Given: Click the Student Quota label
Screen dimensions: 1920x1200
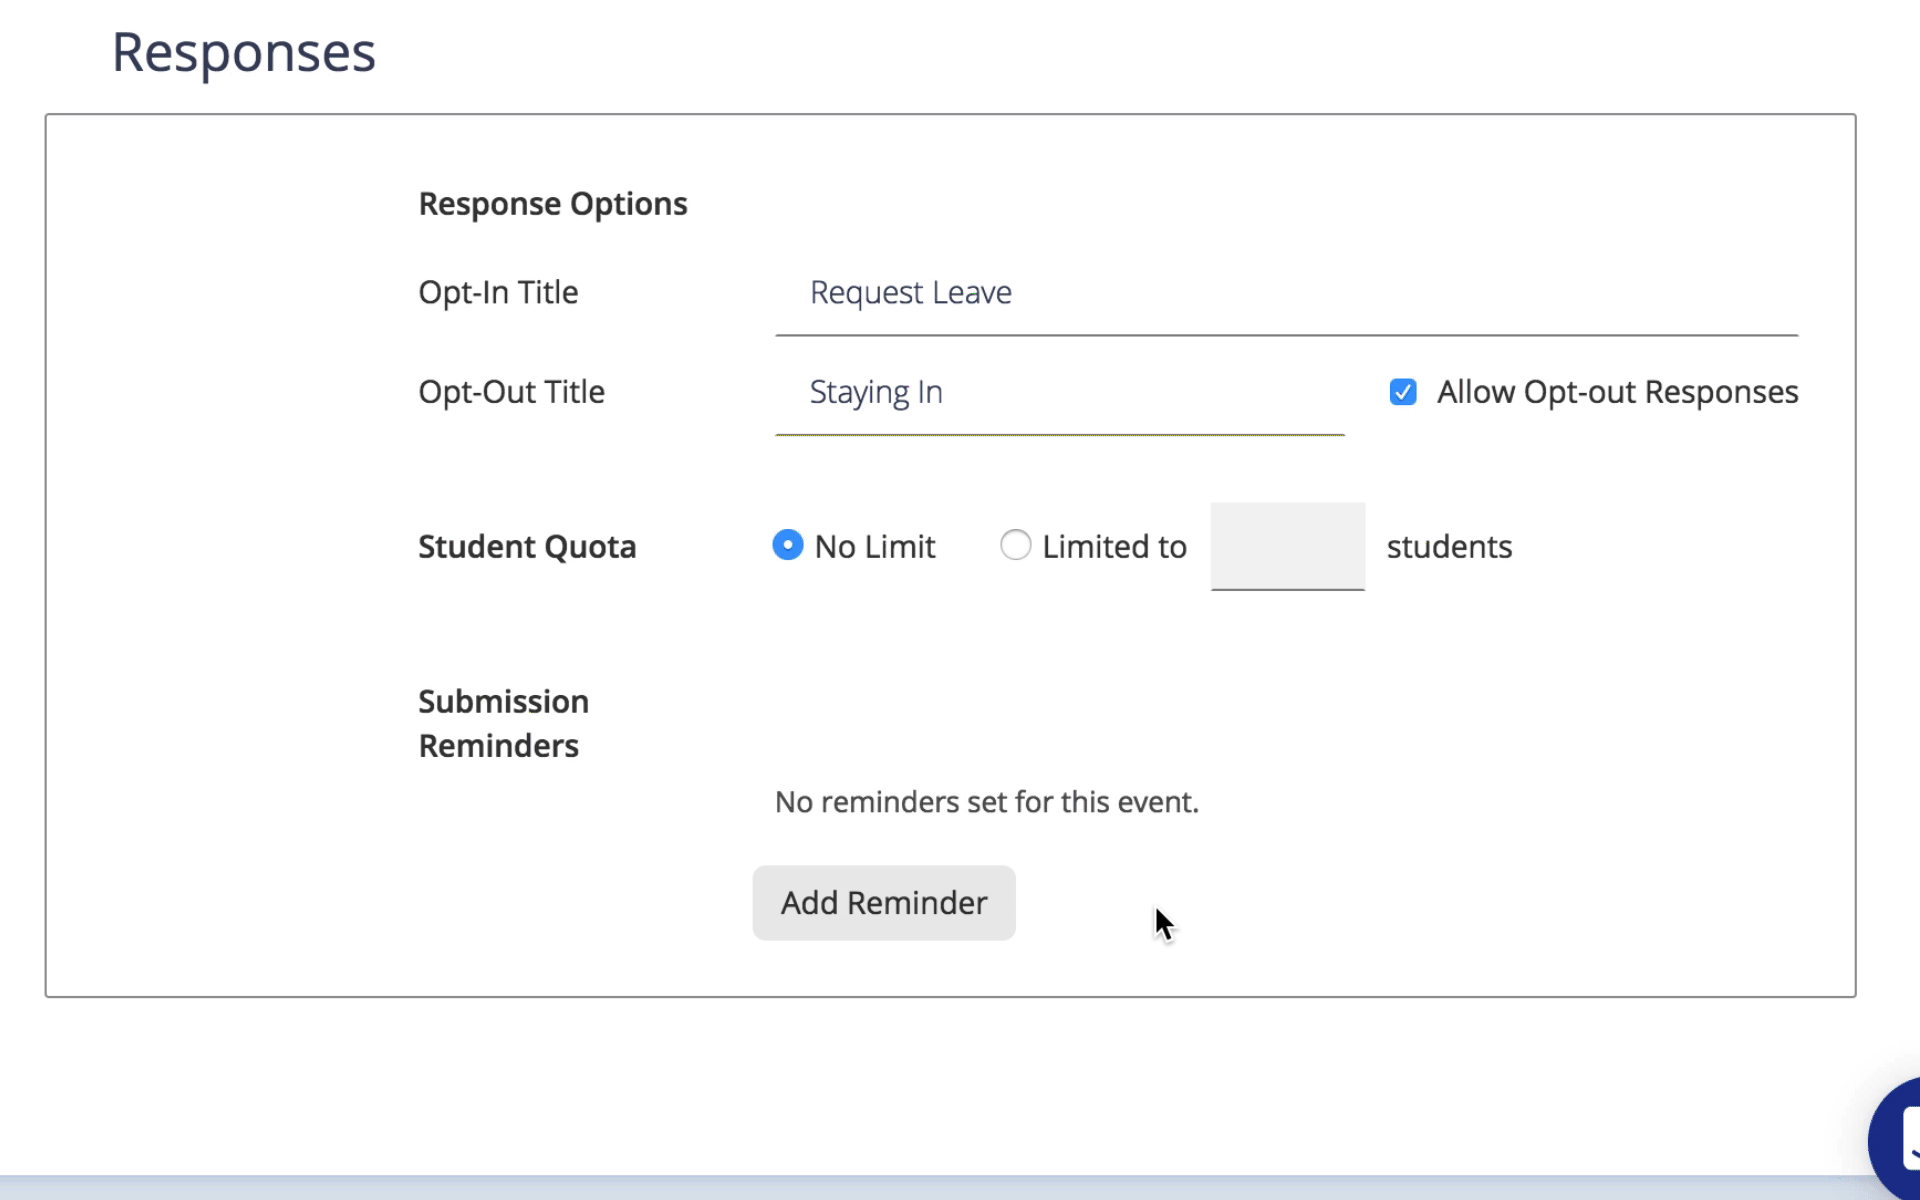Looking at the screenshot, I should coord(527,547).
